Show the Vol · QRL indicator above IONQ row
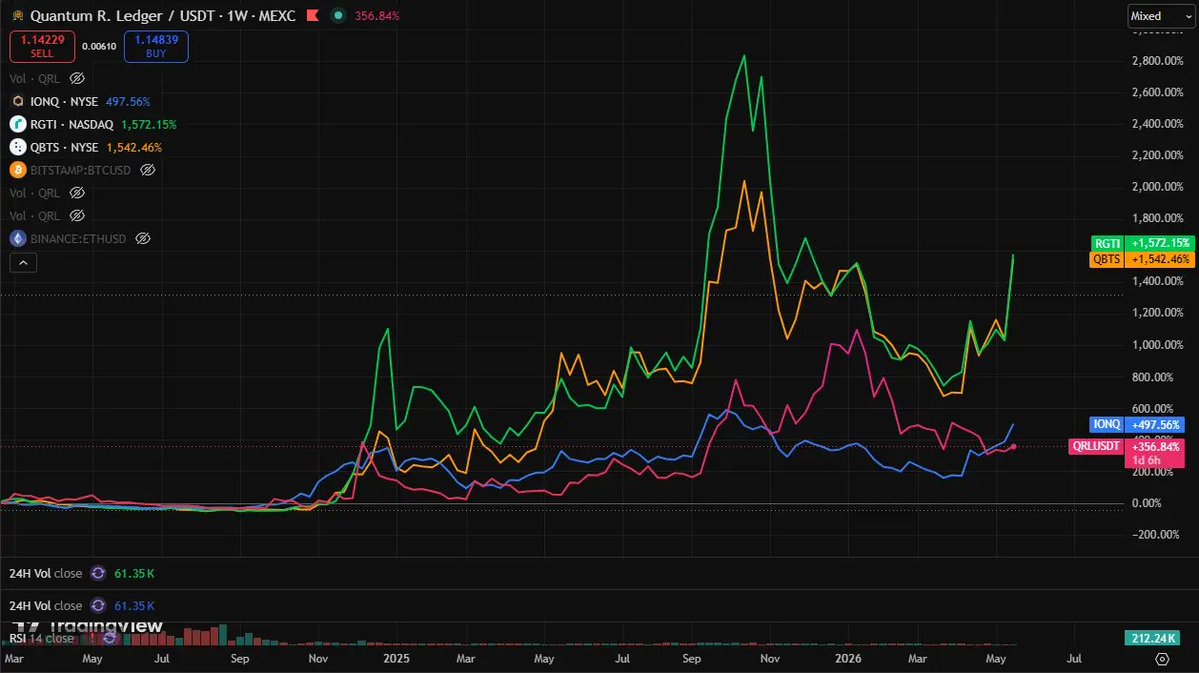The width and height of the screenshot is (1199, 673). tap(77, 78)
